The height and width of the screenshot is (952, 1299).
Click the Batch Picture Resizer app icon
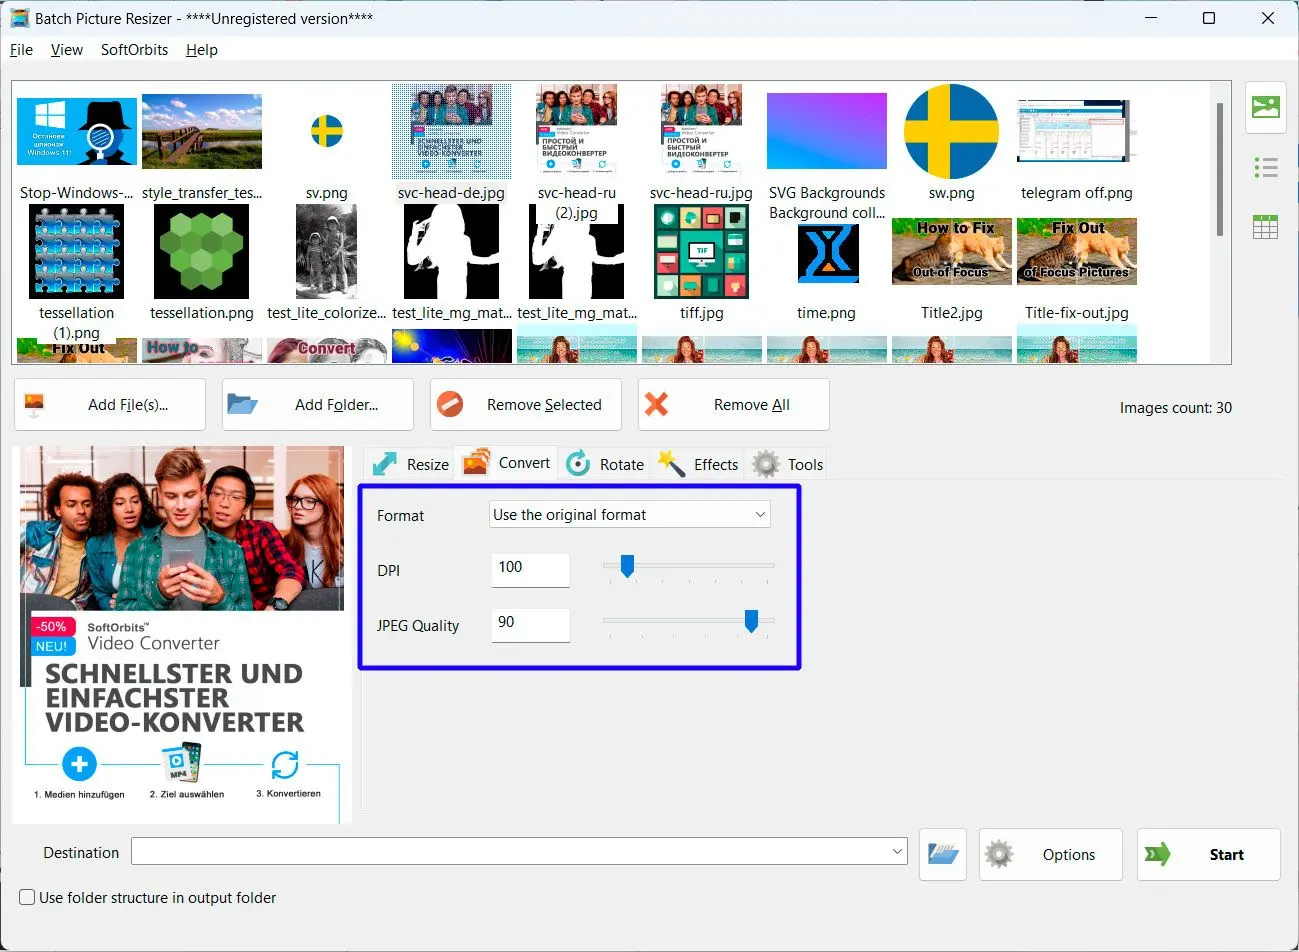point(19,18)
